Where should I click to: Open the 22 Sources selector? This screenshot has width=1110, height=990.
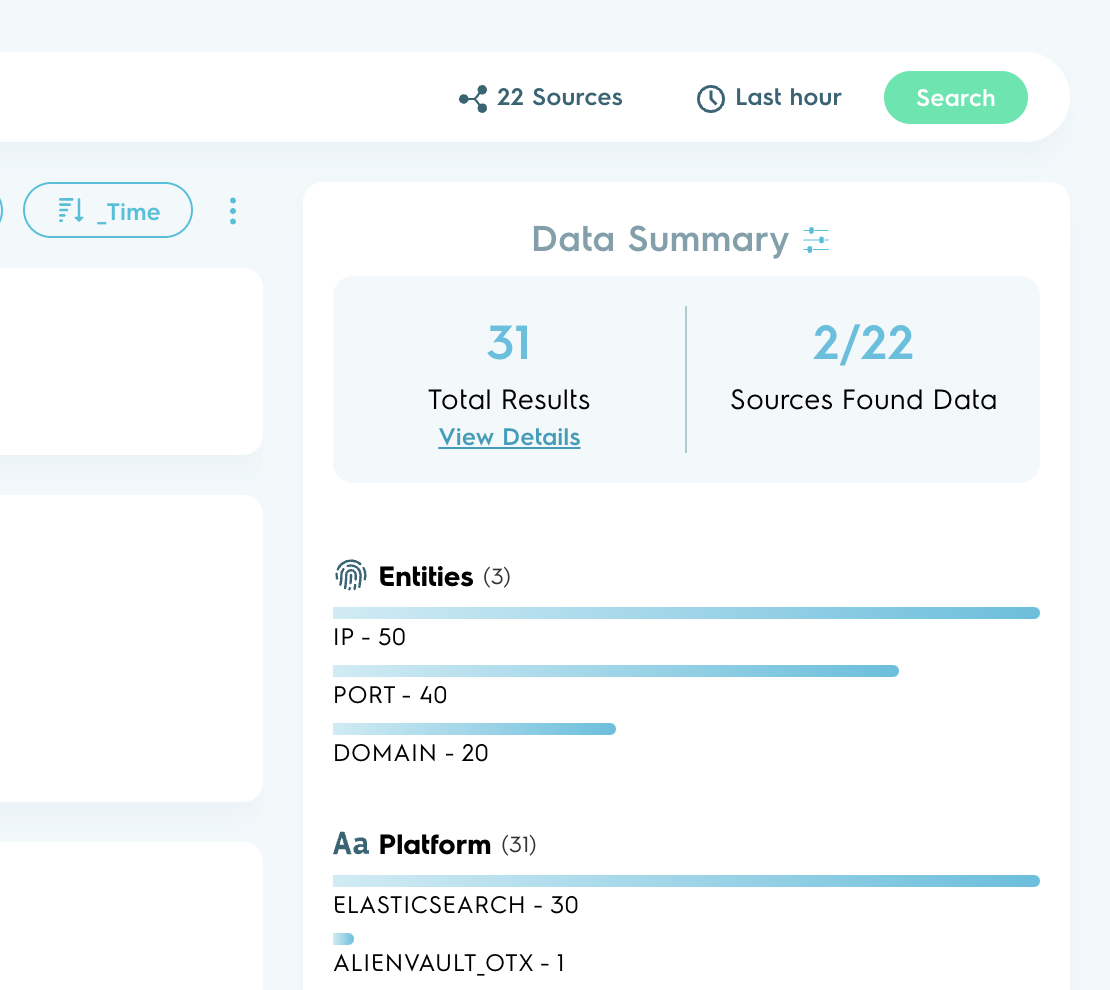(541, 98)
